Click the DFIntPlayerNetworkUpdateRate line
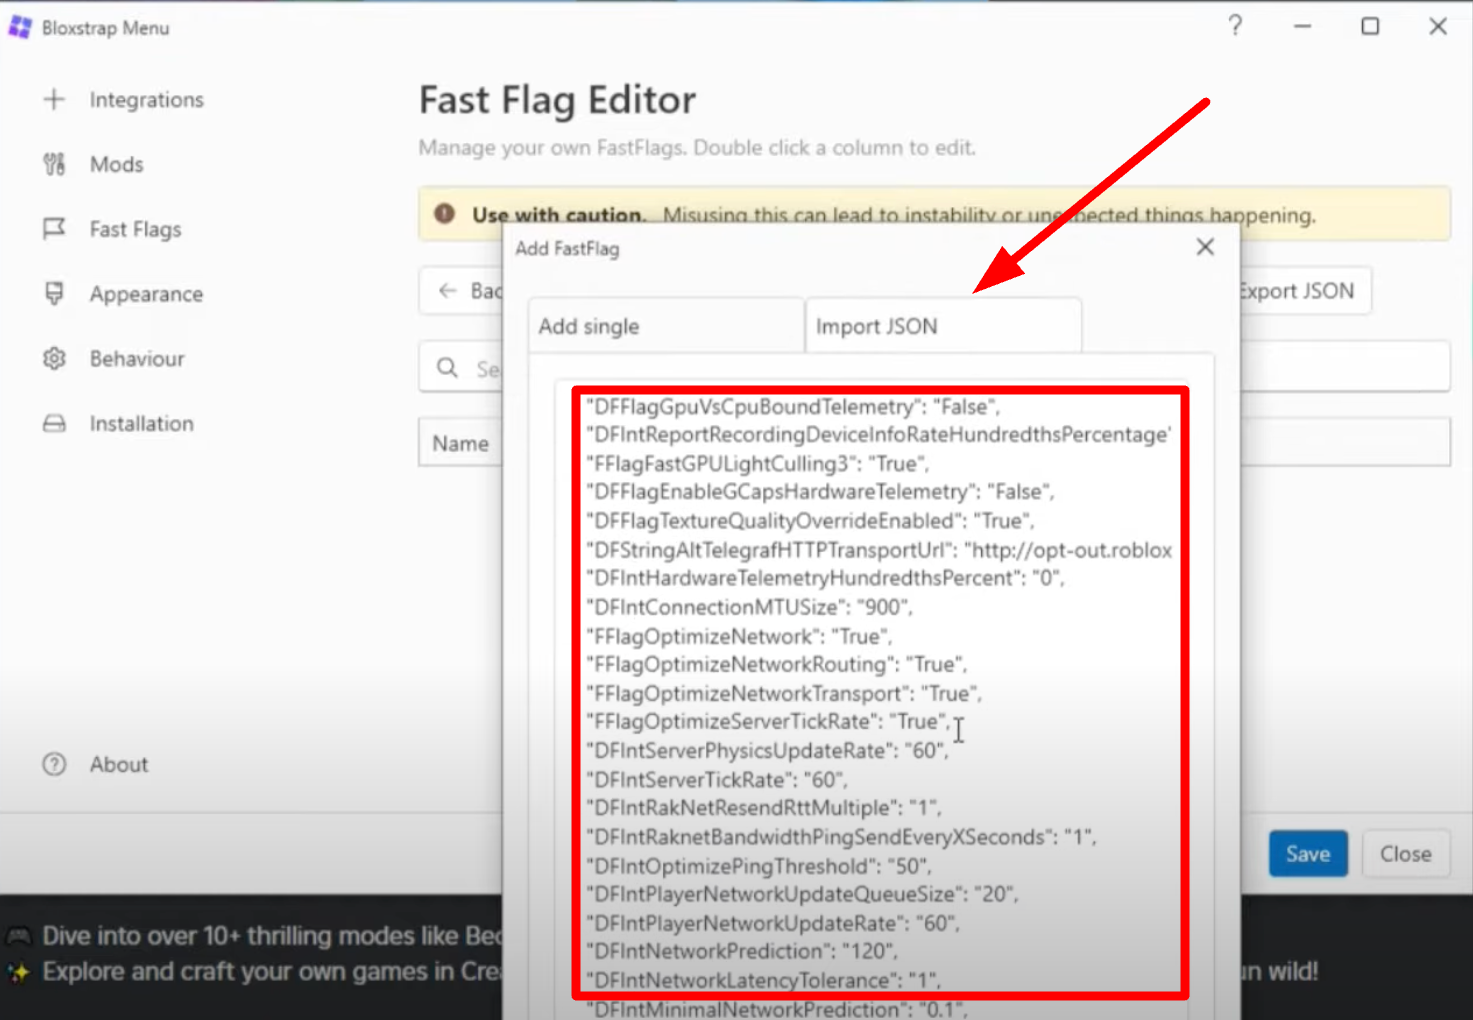This screenshot has width=1473, height=1020. pos(772,923)
